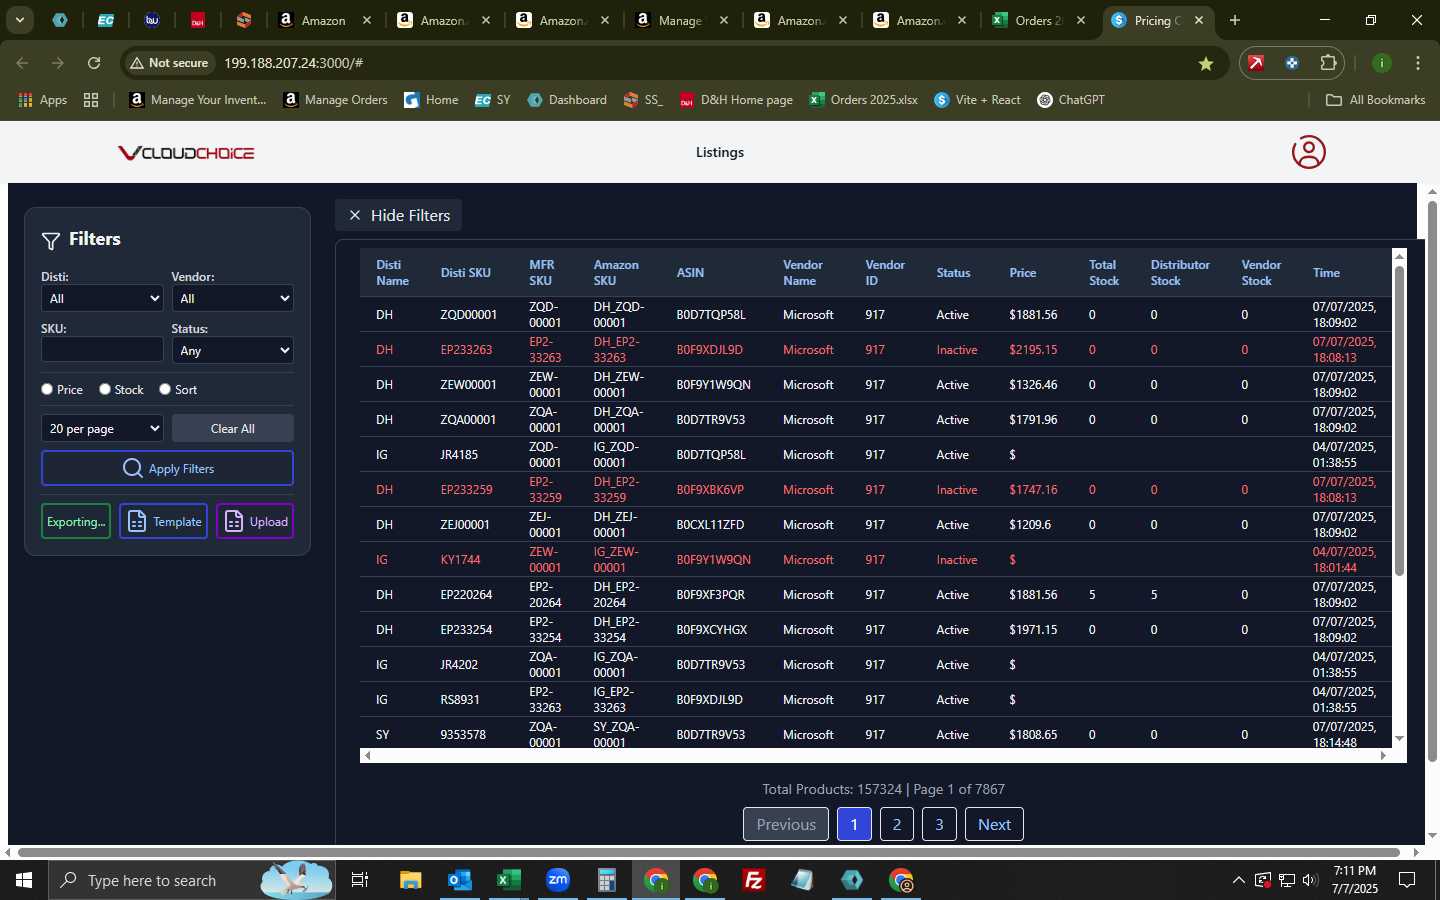This screenshot has height=900, width=1440.
Task: Click Clear All button
Action: click(x=232, y=428)
